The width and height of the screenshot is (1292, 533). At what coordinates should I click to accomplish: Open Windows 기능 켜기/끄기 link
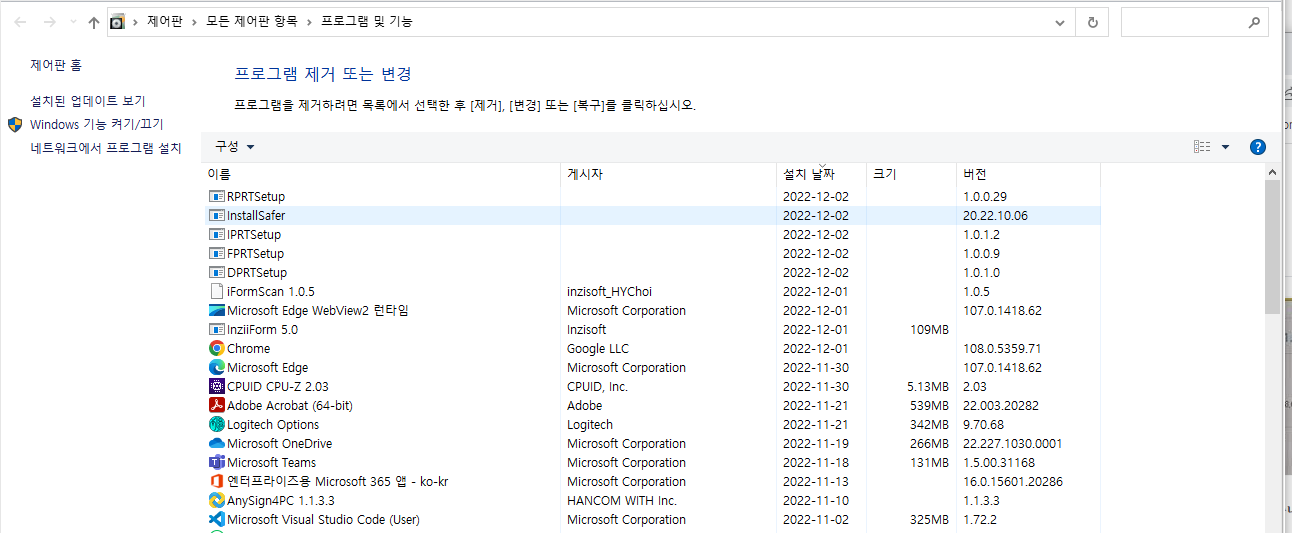97,124
